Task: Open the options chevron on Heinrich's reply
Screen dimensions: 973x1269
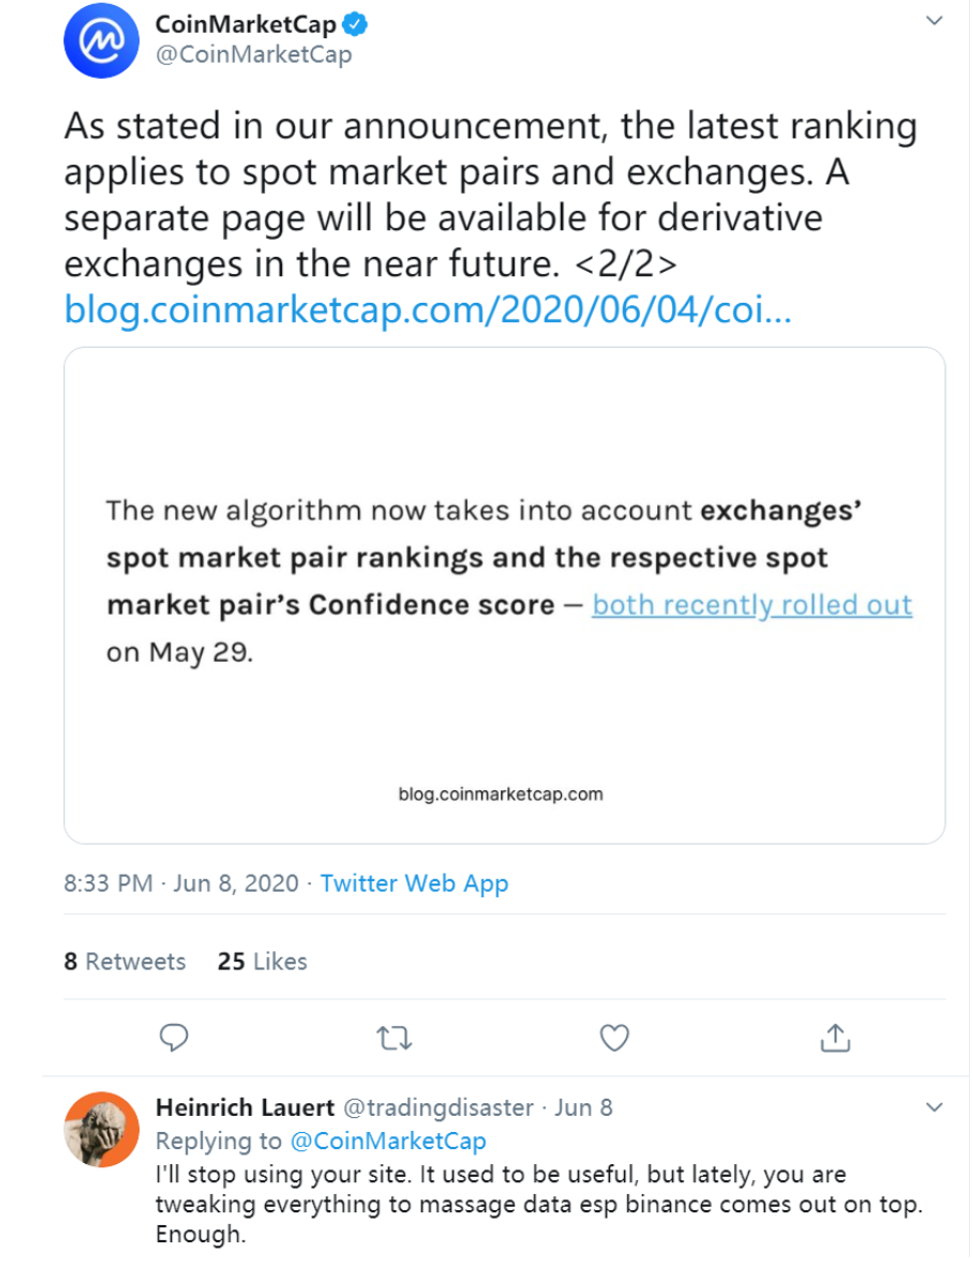Action: click(934, 1107)
